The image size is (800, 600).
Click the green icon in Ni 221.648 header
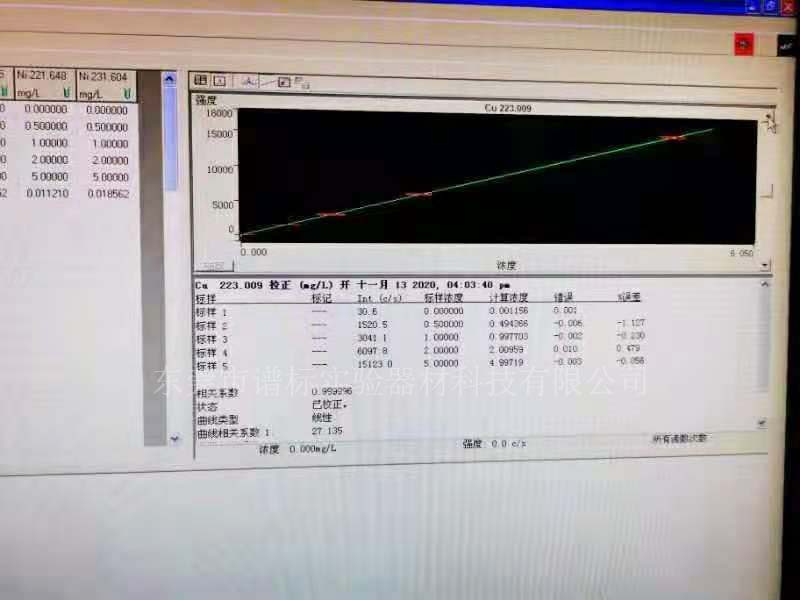[65, 92]
